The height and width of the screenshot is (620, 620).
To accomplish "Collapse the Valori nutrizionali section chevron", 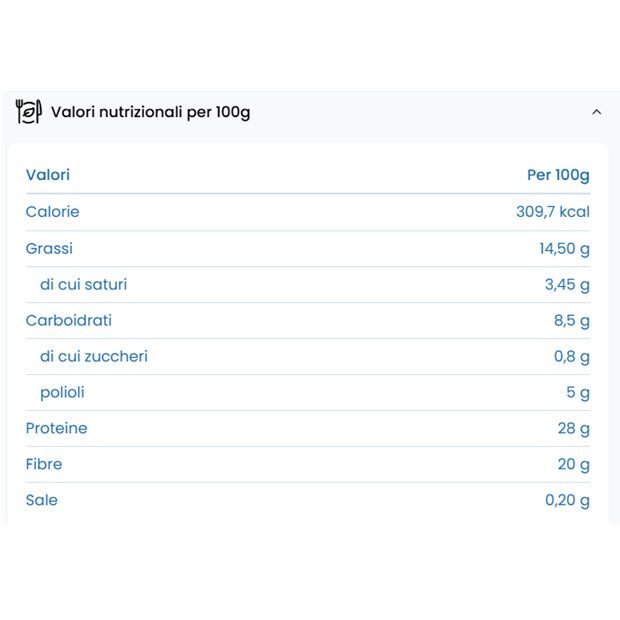I will [596, 112].
